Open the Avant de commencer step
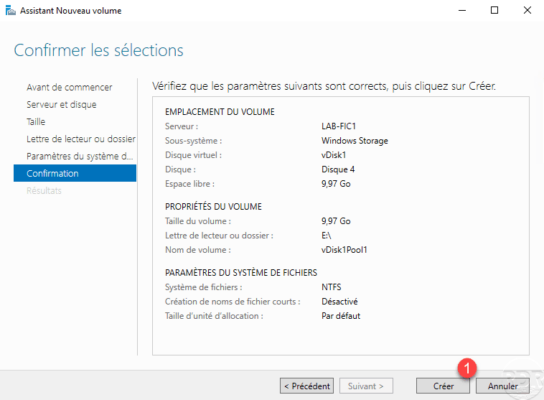Viewport: 544px width, 400px height. pyautogui.click(x=69, y=87)
